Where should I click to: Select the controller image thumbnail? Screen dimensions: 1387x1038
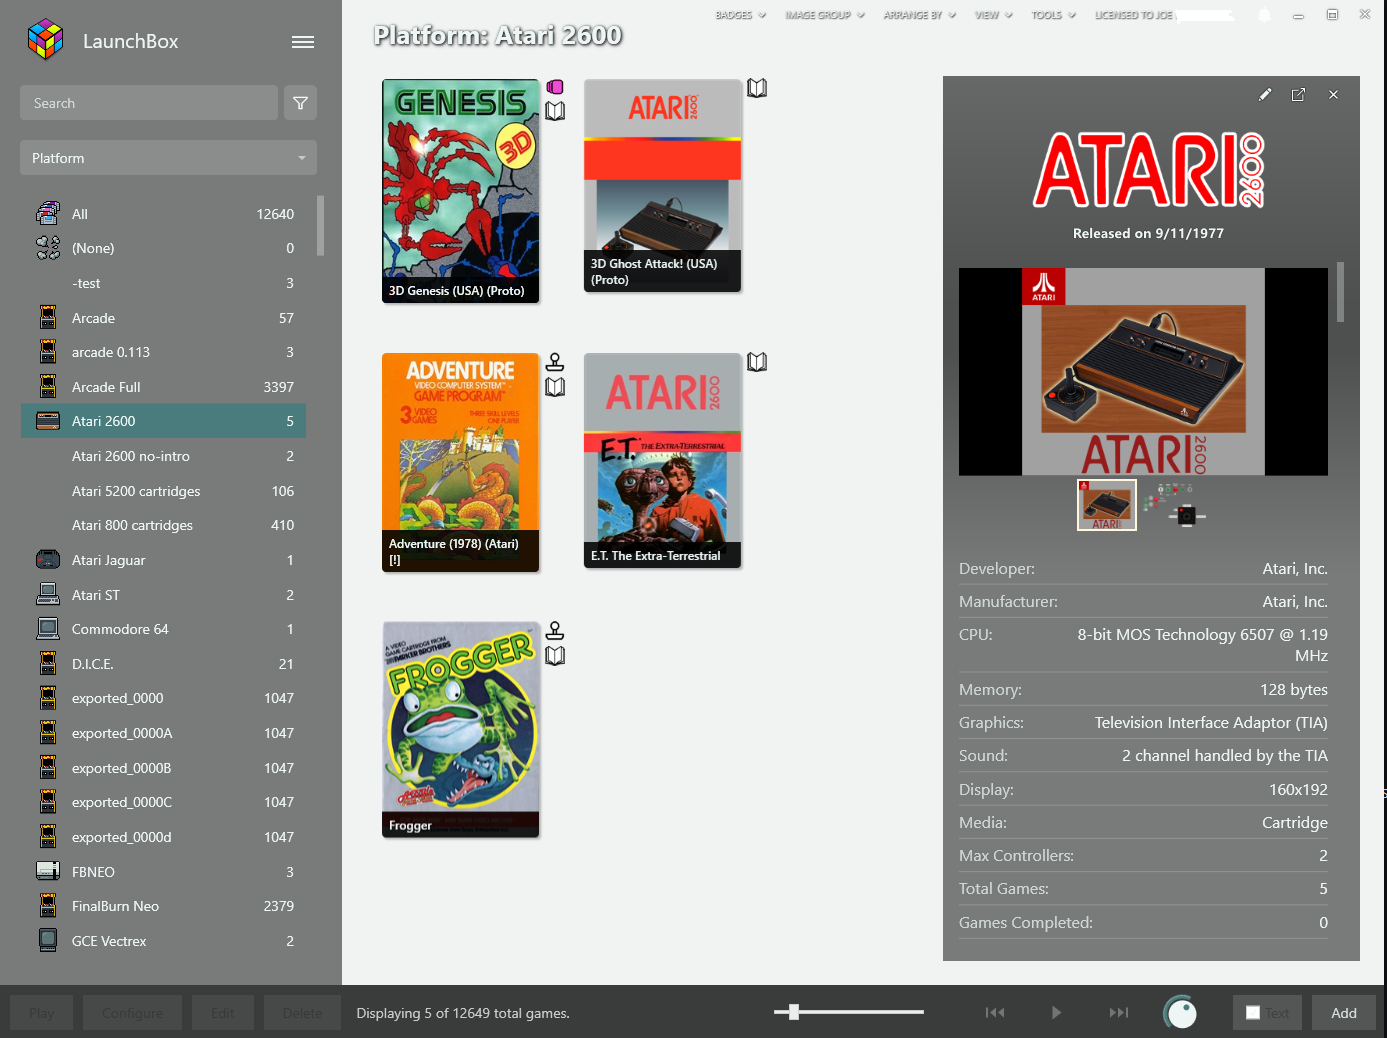point(1174,503)
